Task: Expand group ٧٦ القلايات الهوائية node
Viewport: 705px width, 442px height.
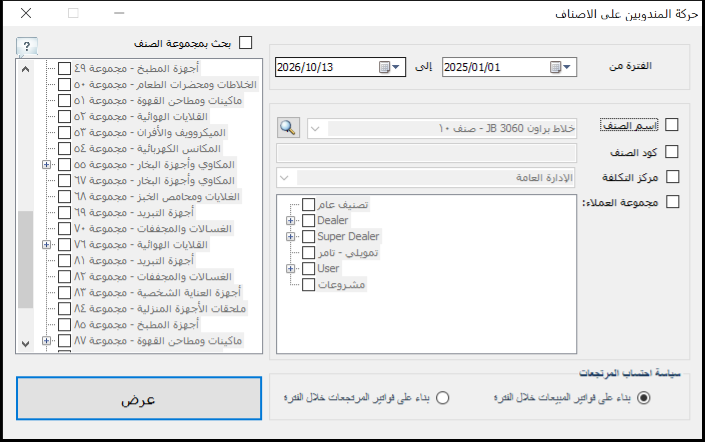Action: [x=46, y=245]
